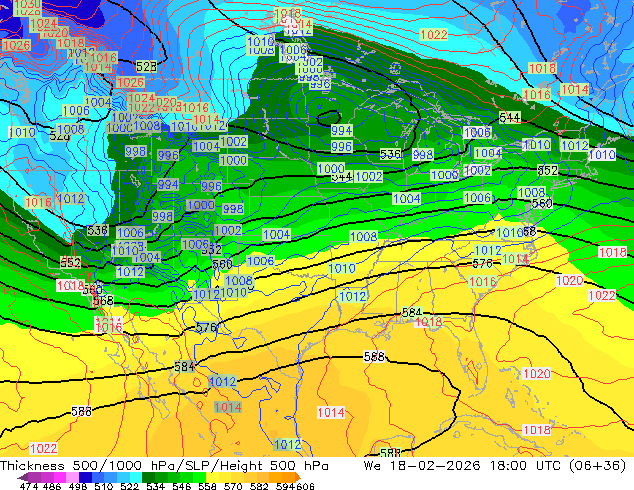
Task: Click the legend value 522
Action: tap(129, 486)
